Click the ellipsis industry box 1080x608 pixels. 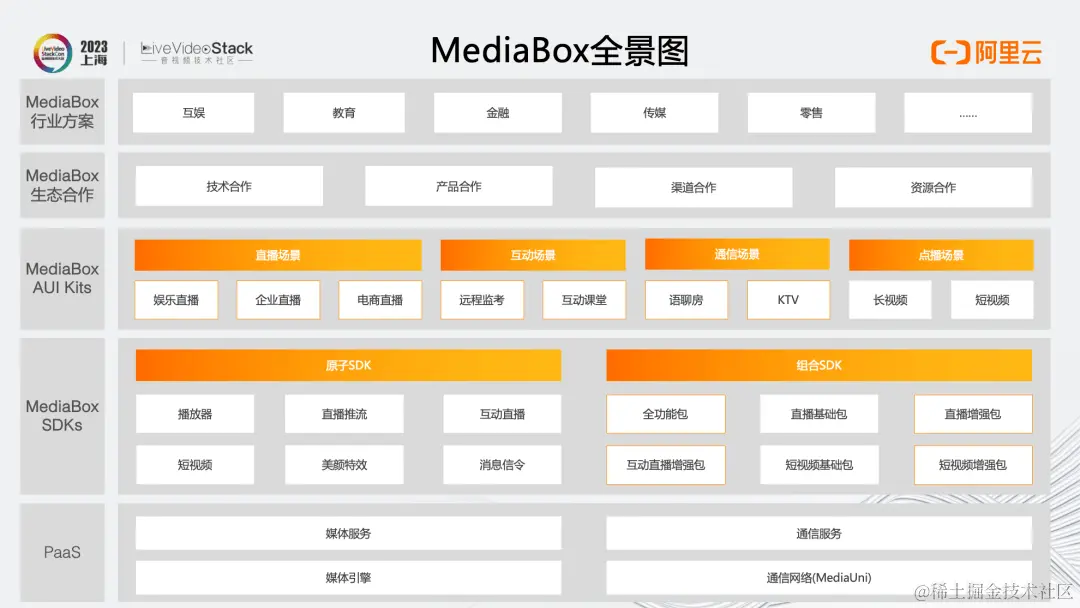point(968,113)
